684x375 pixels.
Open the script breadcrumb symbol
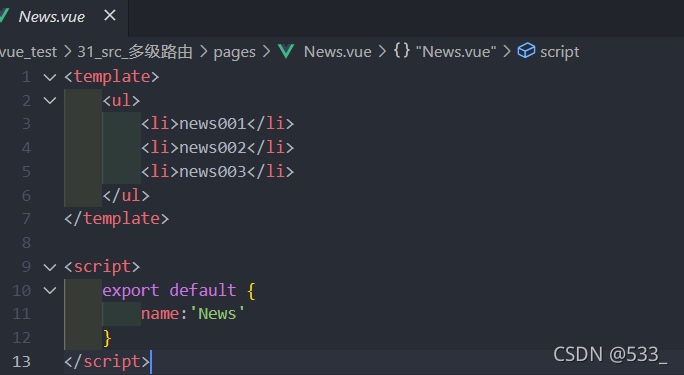click(559, 52)
